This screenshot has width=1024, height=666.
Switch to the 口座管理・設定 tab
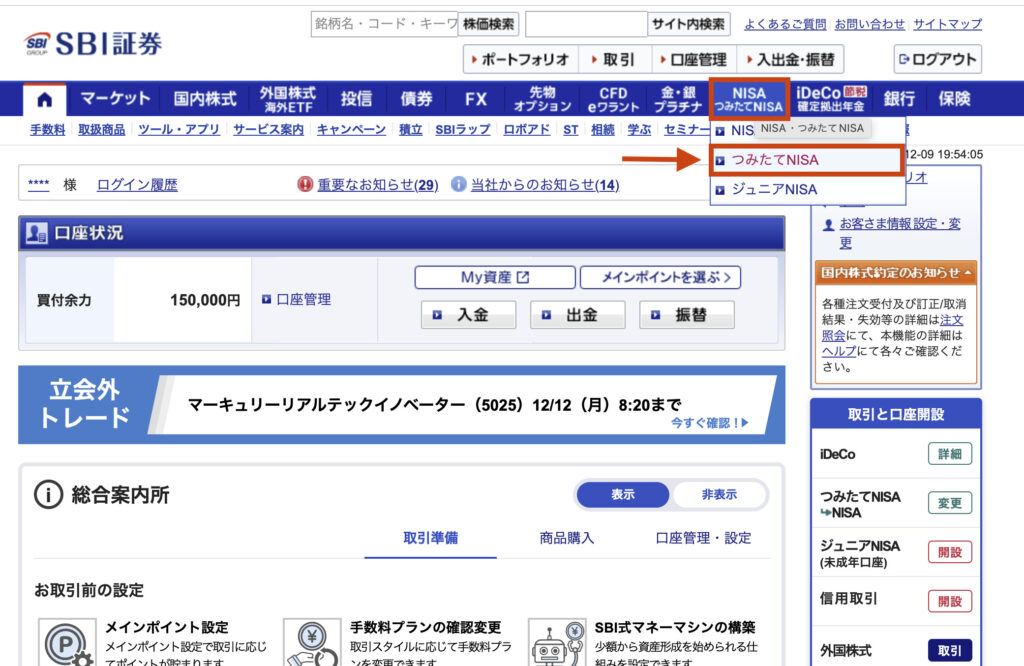click(x=703, y=538)
